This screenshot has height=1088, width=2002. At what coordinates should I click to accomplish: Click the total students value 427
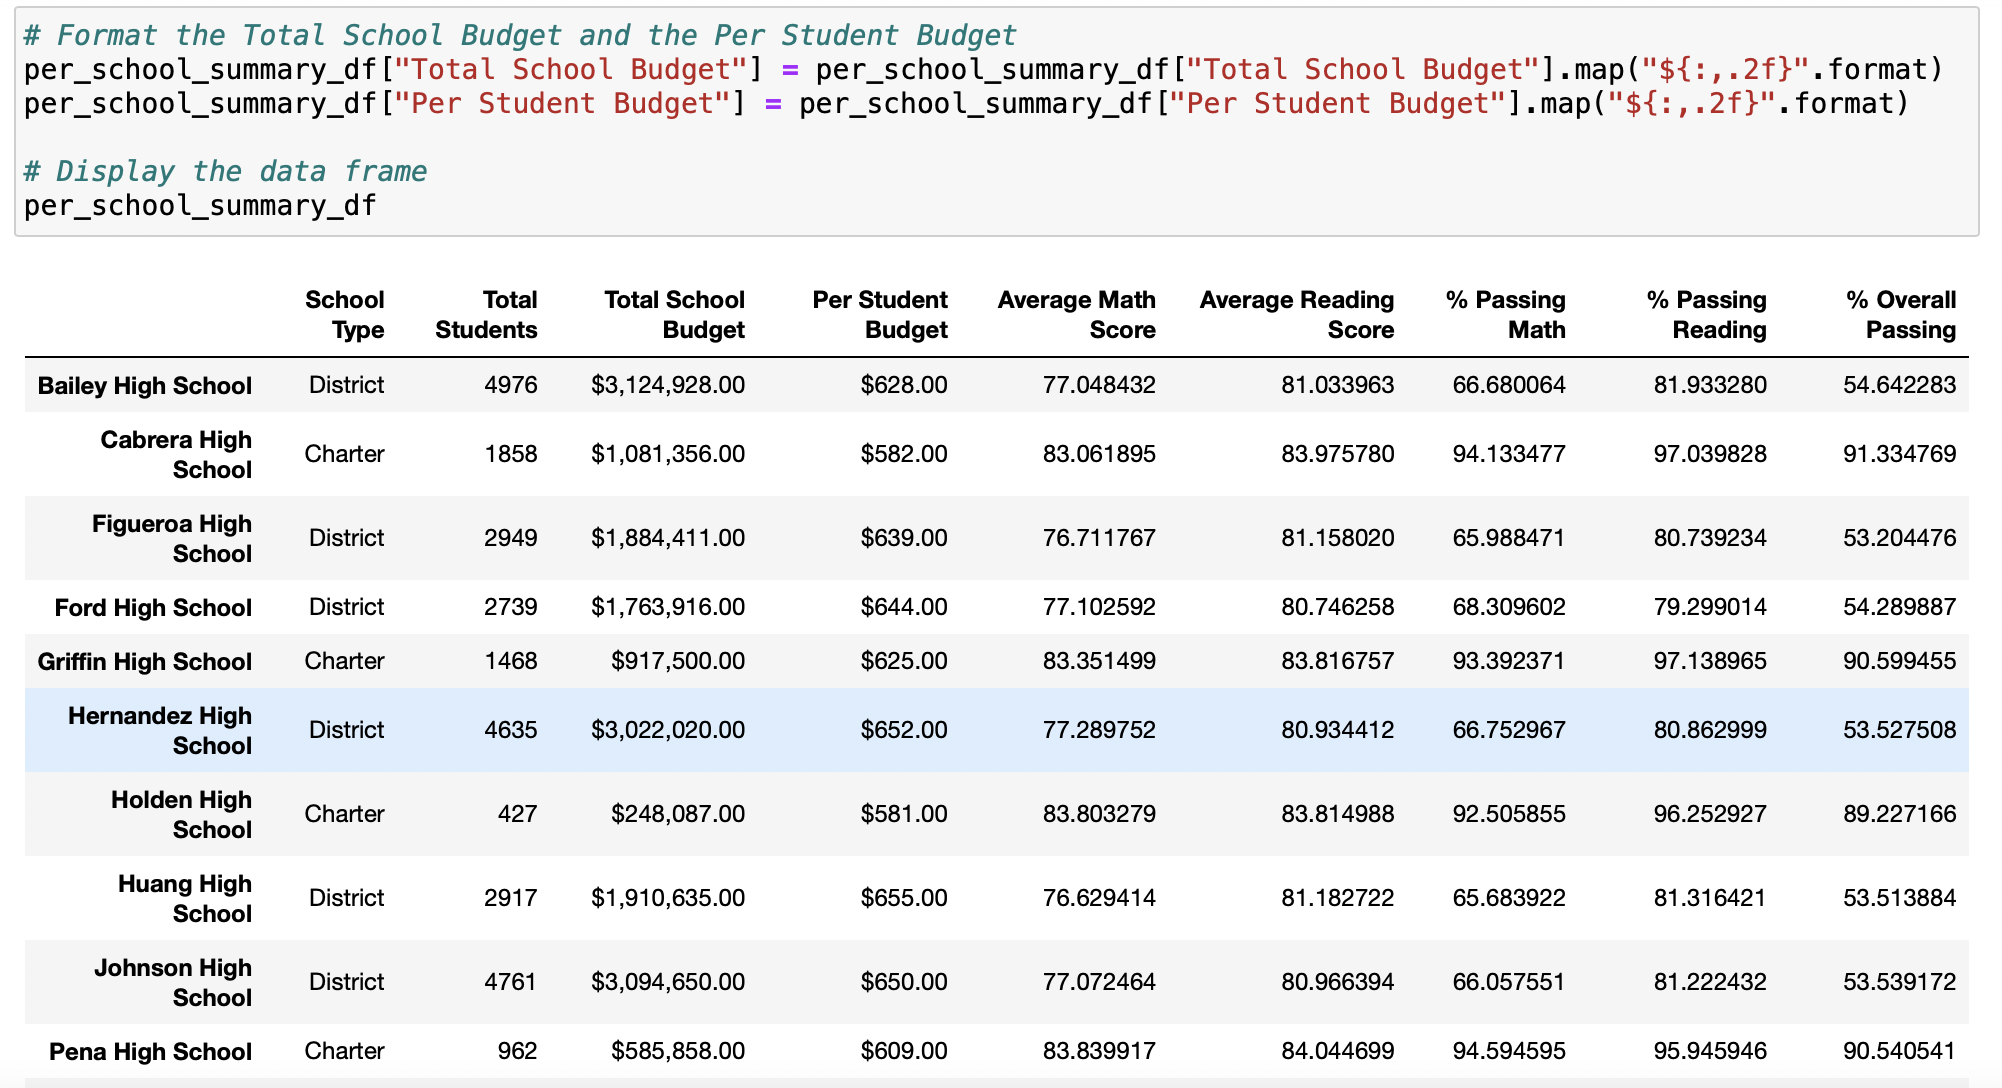[517, 814]
